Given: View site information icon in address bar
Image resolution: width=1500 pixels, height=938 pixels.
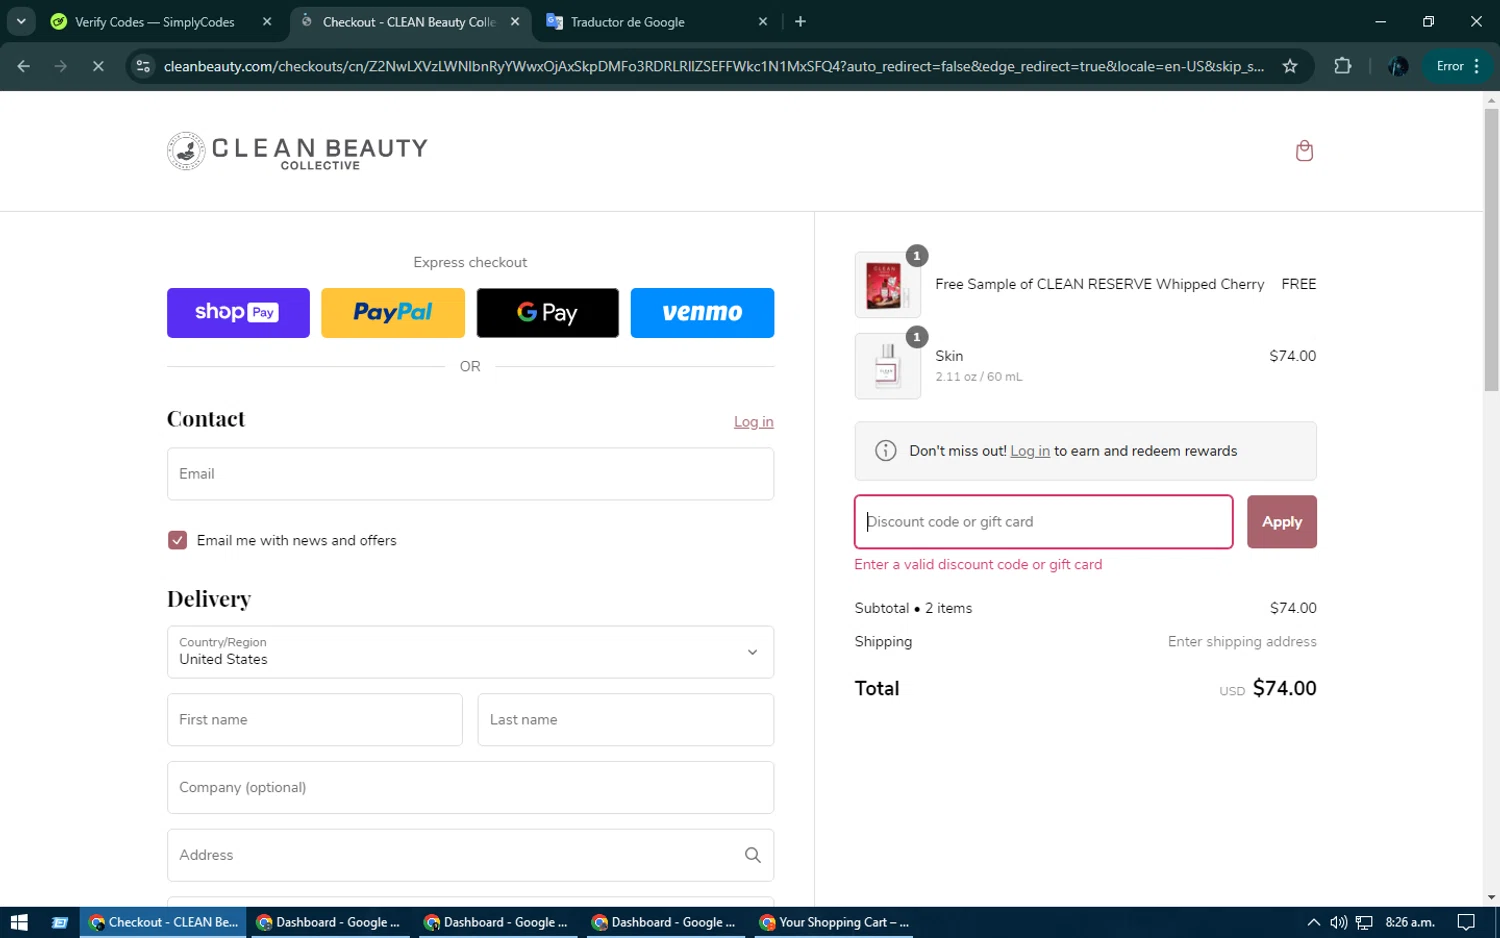Looking at the screenshot, I should pyautogui.click(x=143, y=66).
